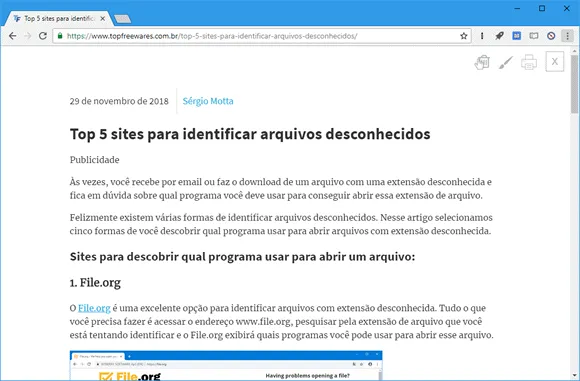Open the Chrome three-dot menu
580x381 pixels.
[567, 36]
